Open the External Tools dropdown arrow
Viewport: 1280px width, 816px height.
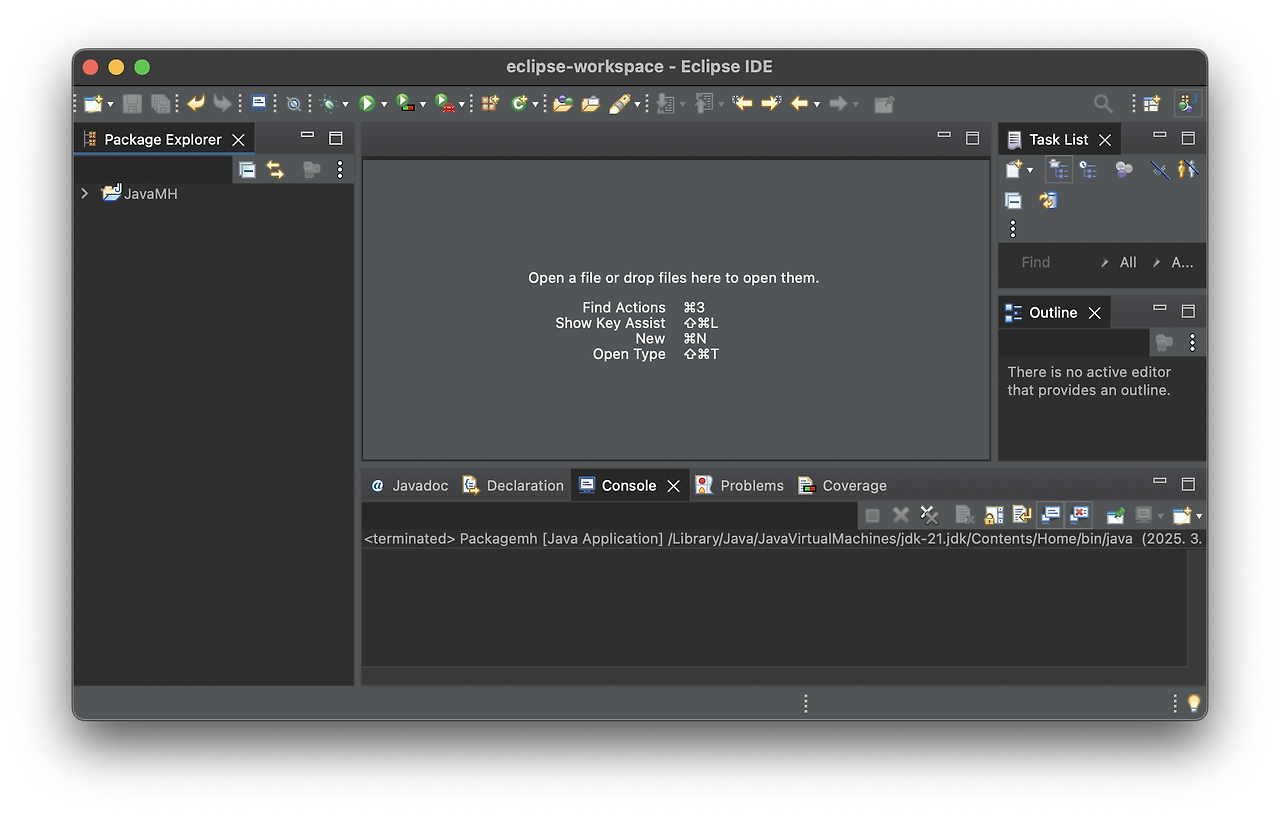click(462, 104)
